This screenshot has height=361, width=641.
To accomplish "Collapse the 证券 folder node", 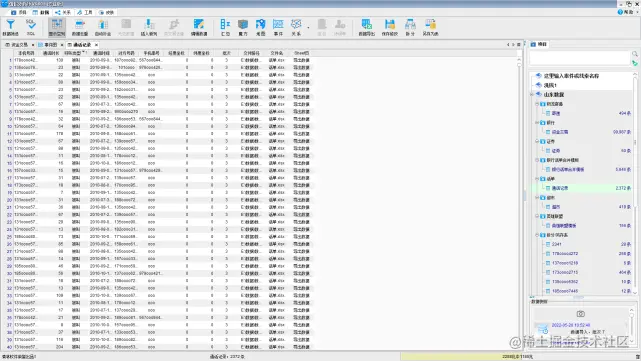I will pos(537,141).
